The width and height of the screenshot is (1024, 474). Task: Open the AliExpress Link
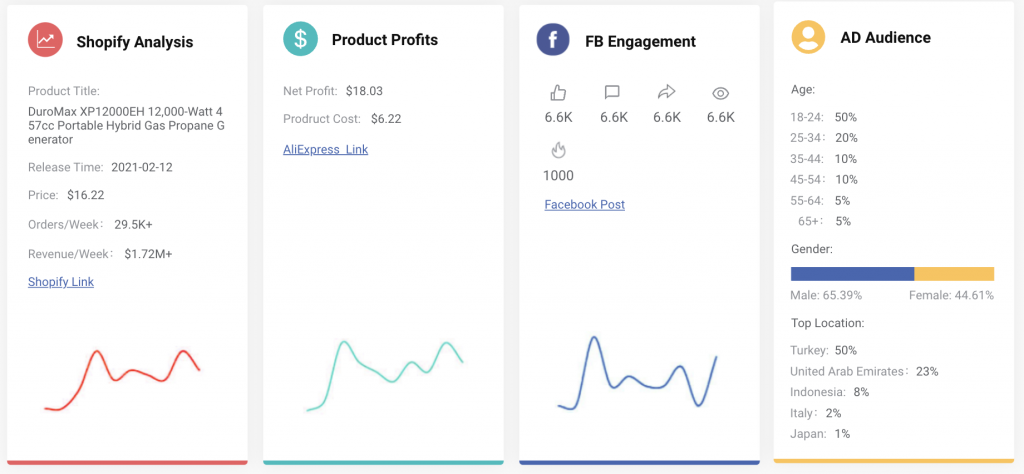click(x=326, y=150)
